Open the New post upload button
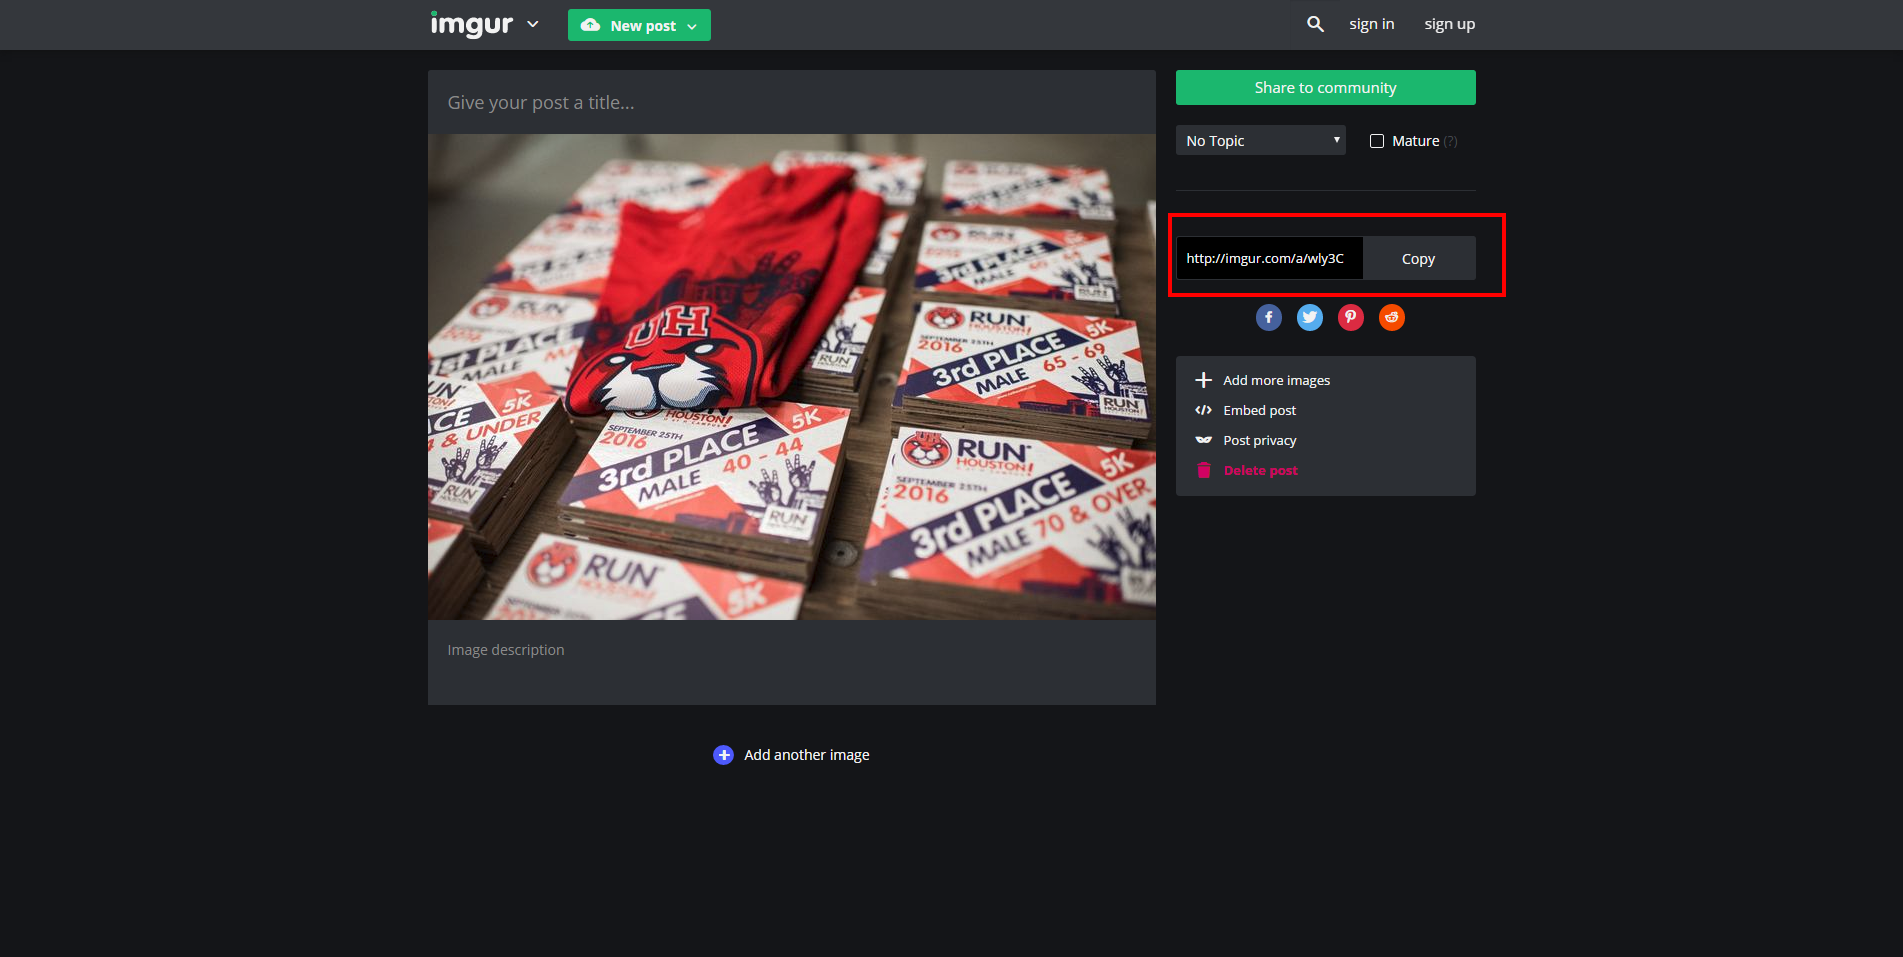 click(639, 25)
